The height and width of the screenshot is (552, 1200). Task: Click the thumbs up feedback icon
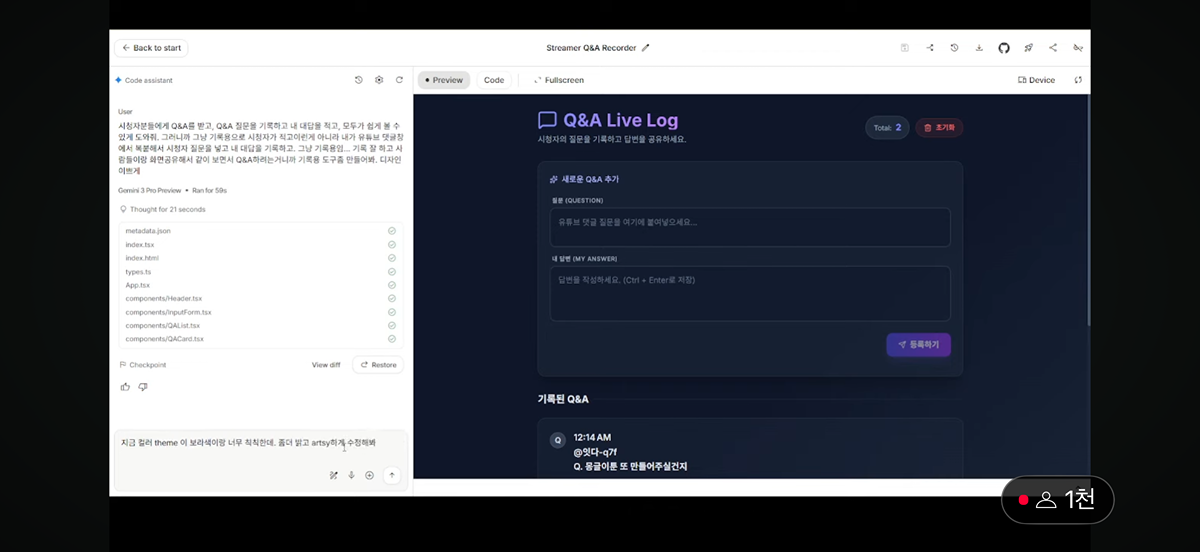pyautogui.click(x=125, y=387)
